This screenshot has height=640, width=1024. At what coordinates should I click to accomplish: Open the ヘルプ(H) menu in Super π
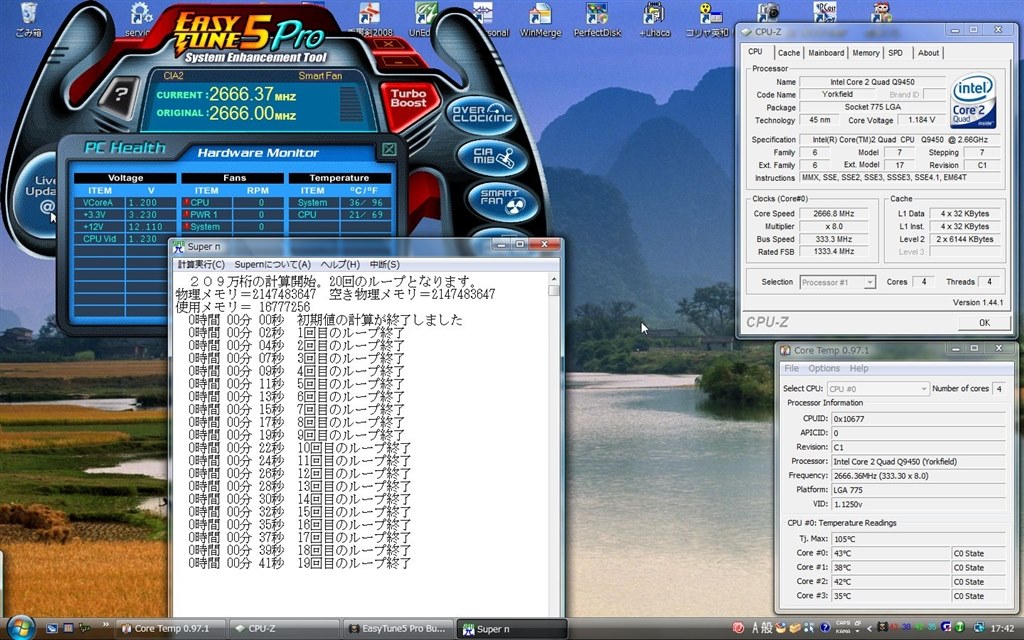pos(340,264)
